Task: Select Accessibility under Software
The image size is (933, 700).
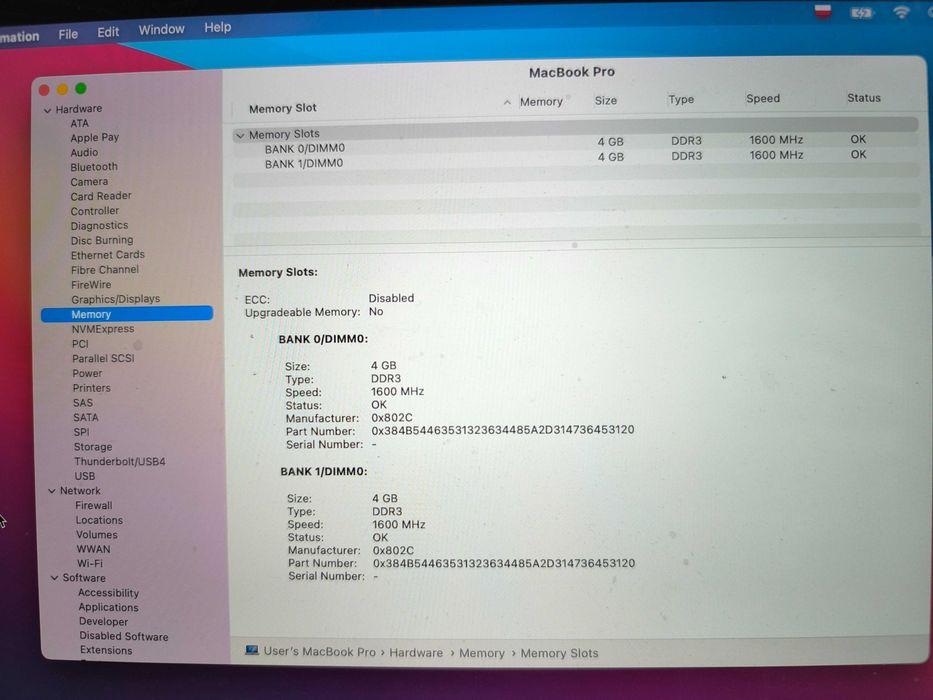Action: [x=108, y=593]
